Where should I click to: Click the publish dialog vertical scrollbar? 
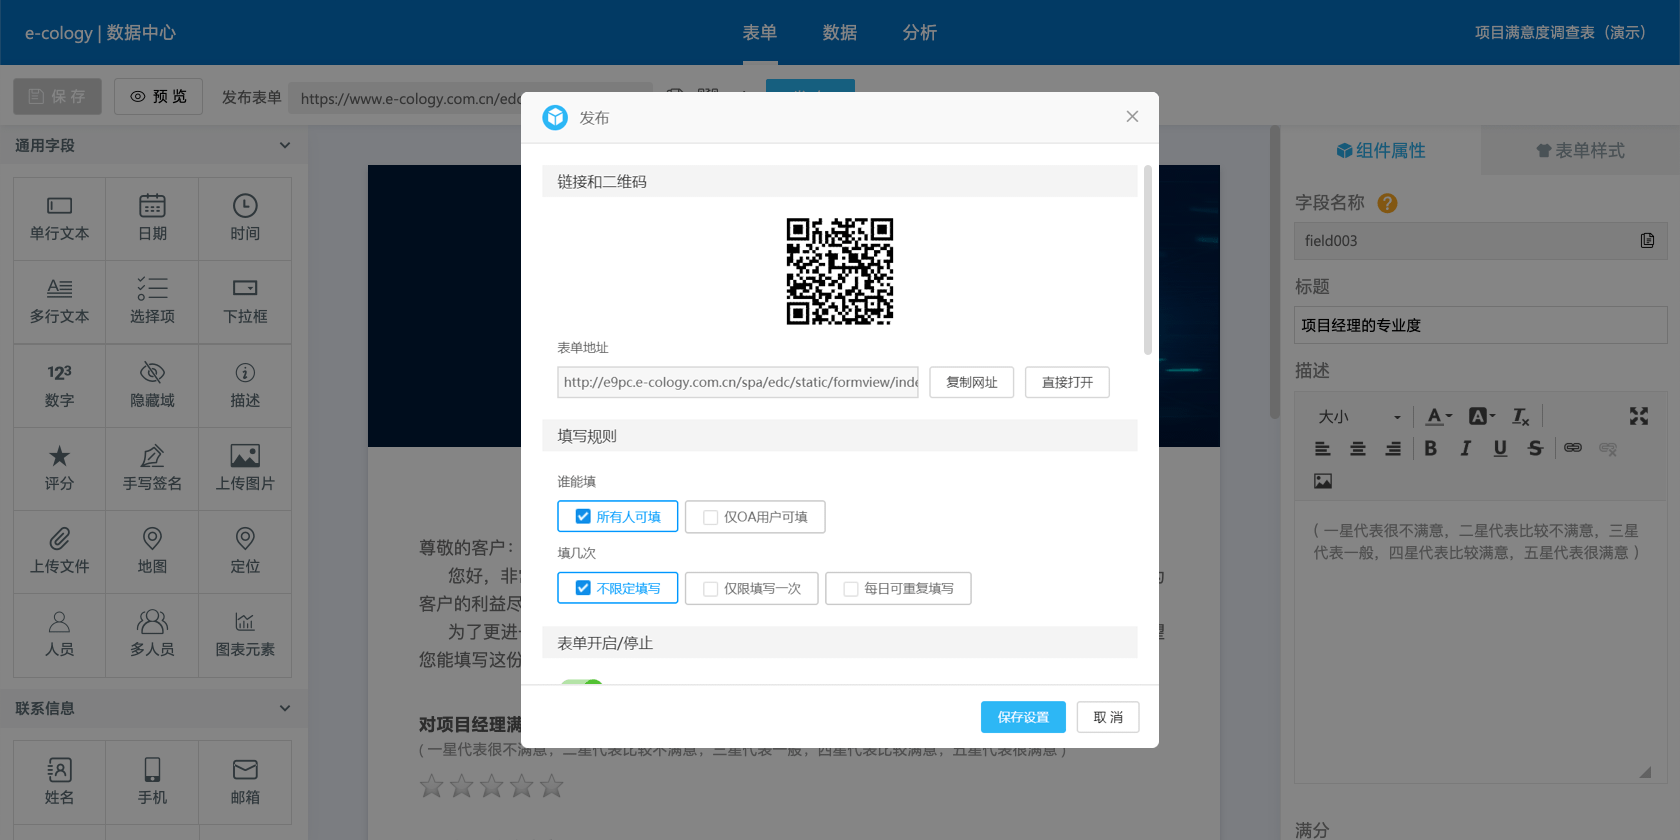pyautogui.click(x=1148, y=260)
